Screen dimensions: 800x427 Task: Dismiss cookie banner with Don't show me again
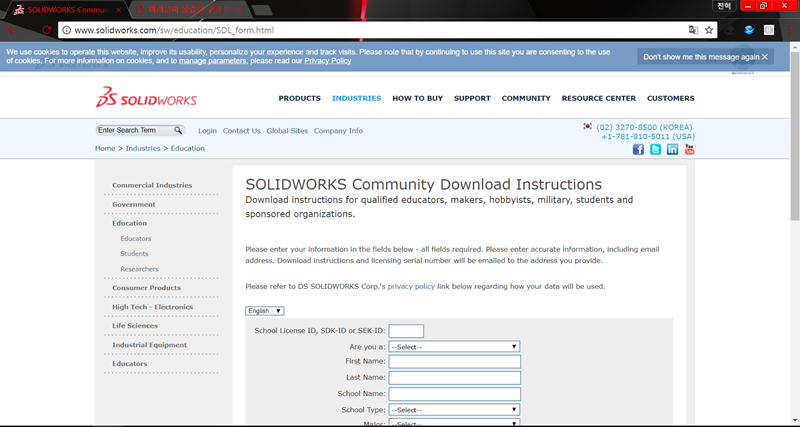click(705, 57)
